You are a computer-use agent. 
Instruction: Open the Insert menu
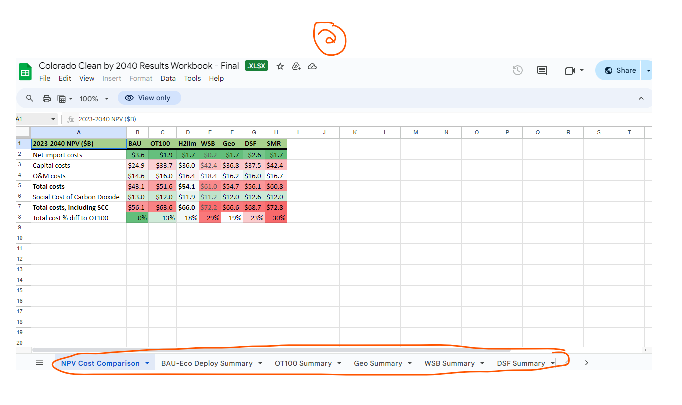pos(112,79)
